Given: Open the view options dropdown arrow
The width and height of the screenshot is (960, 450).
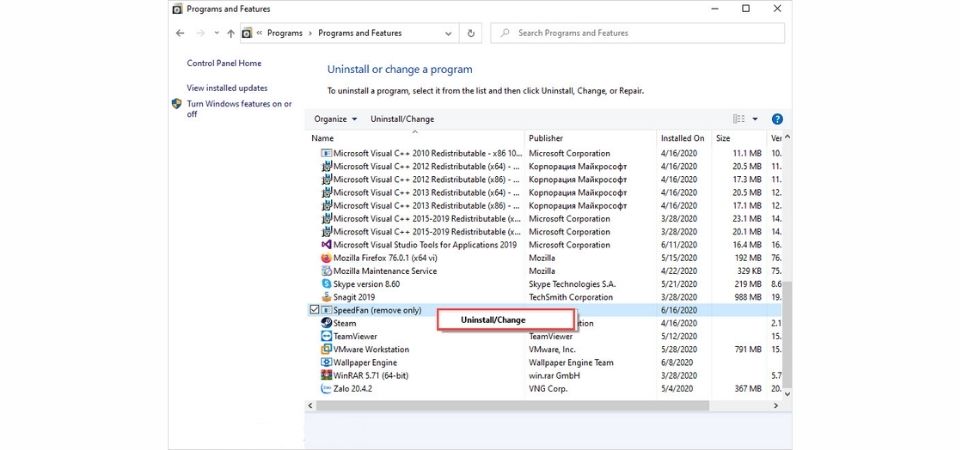Looking at the screenshot, I should 755,119.
